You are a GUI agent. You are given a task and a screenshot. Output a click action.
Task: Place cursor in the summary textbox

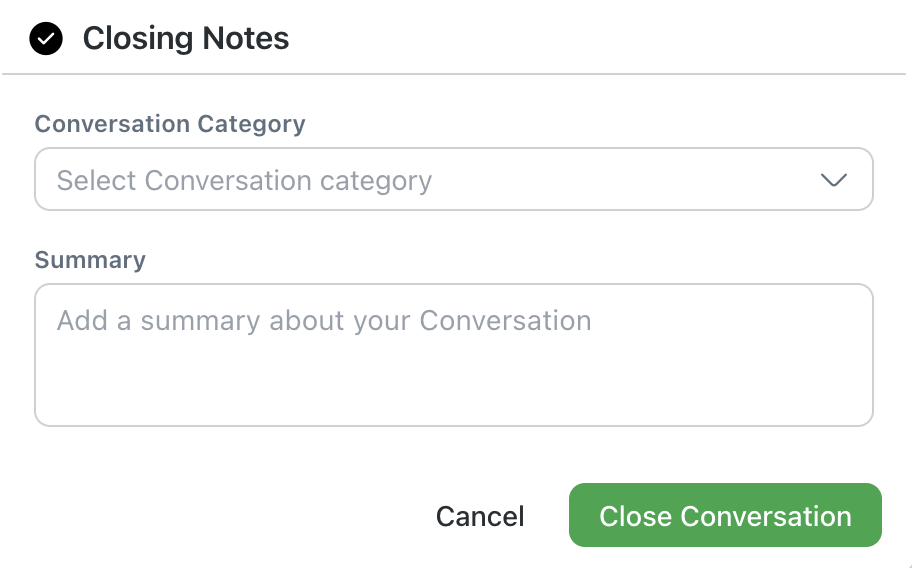click(x=453, y=355)
